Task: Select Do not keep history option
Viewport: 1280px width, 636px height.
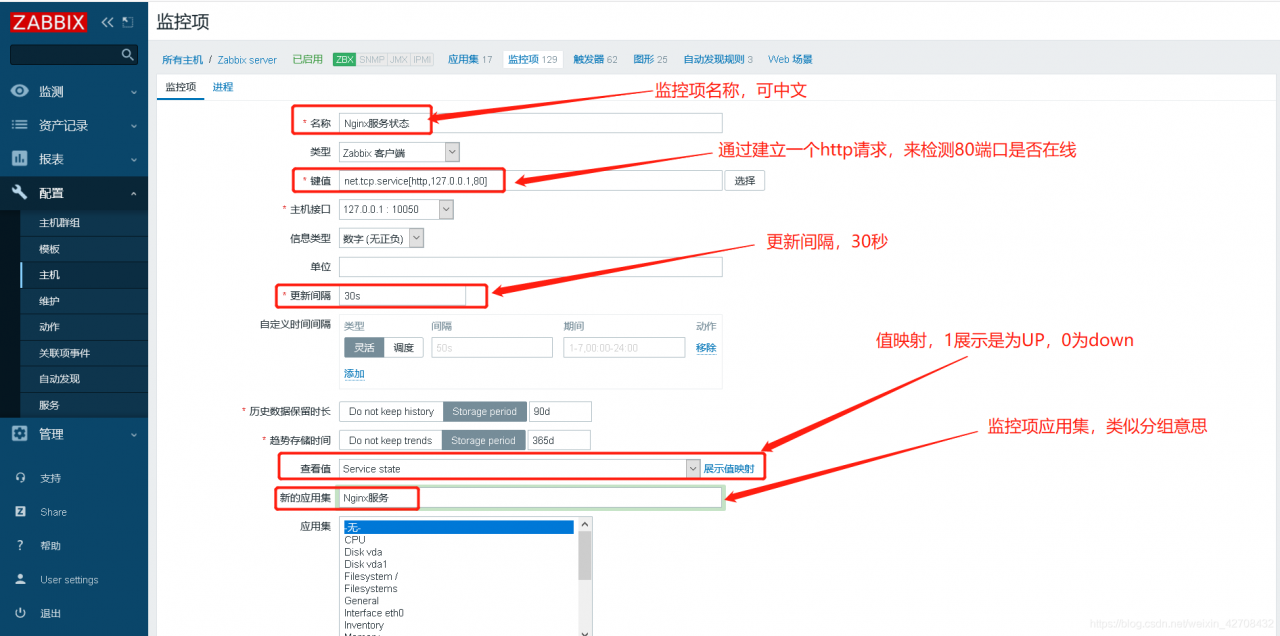Action: [391, 411]
